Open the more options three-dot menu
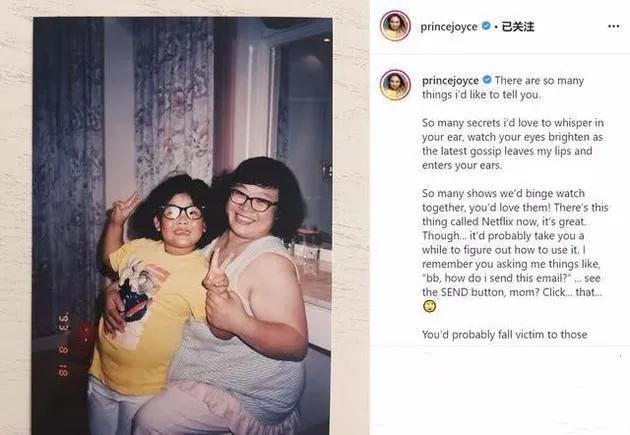 [x=613, y=27]
